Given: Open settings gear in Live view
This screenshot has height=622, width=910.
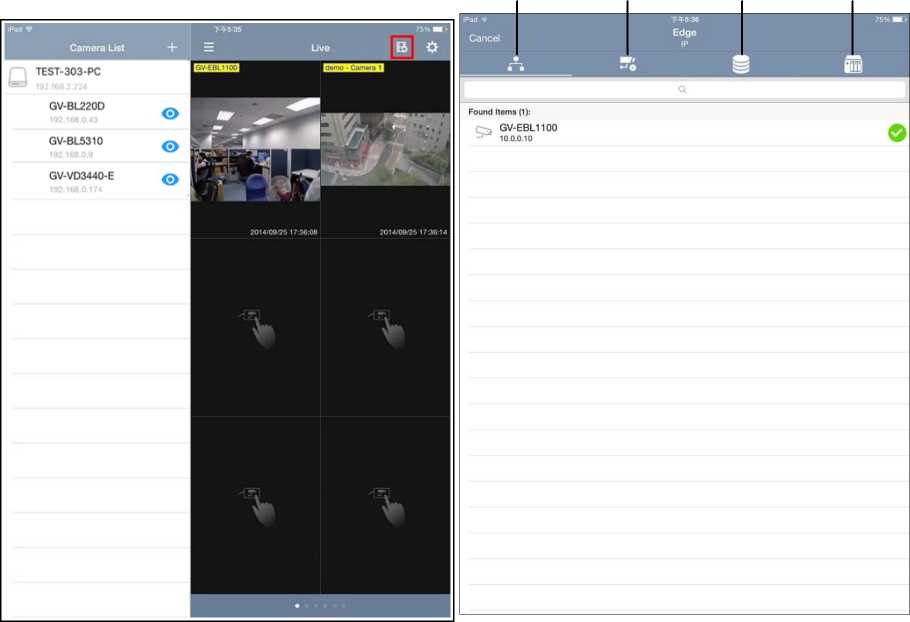Looking at the screenshot, I should [x=432, y=47].
